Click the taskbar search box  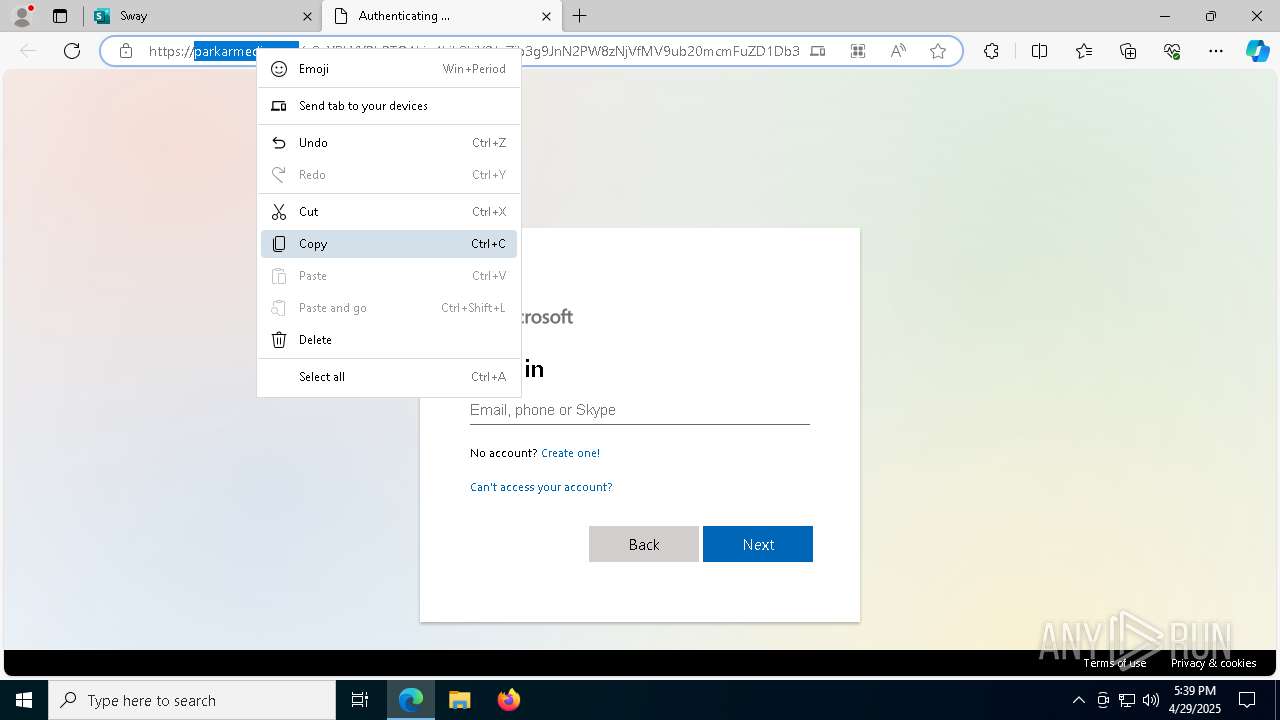pyautogui.click(x=192, y=700)
